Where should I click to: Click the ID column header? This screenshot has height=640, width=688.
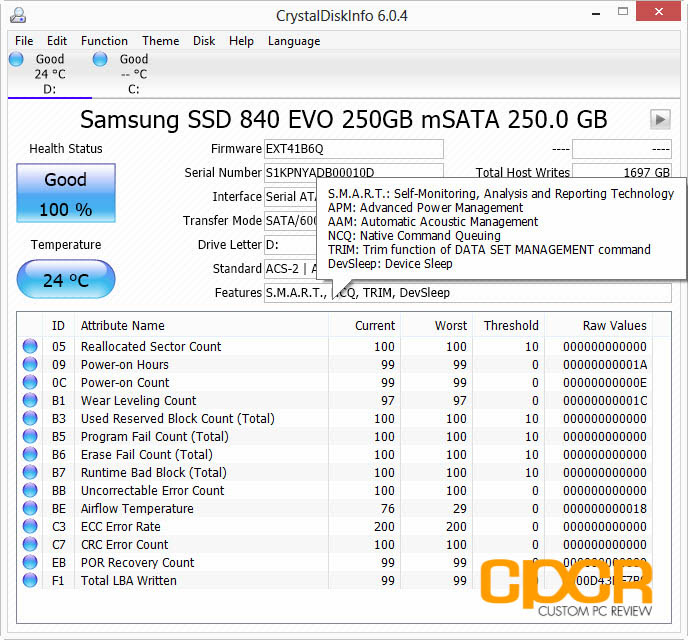(58, 325)
